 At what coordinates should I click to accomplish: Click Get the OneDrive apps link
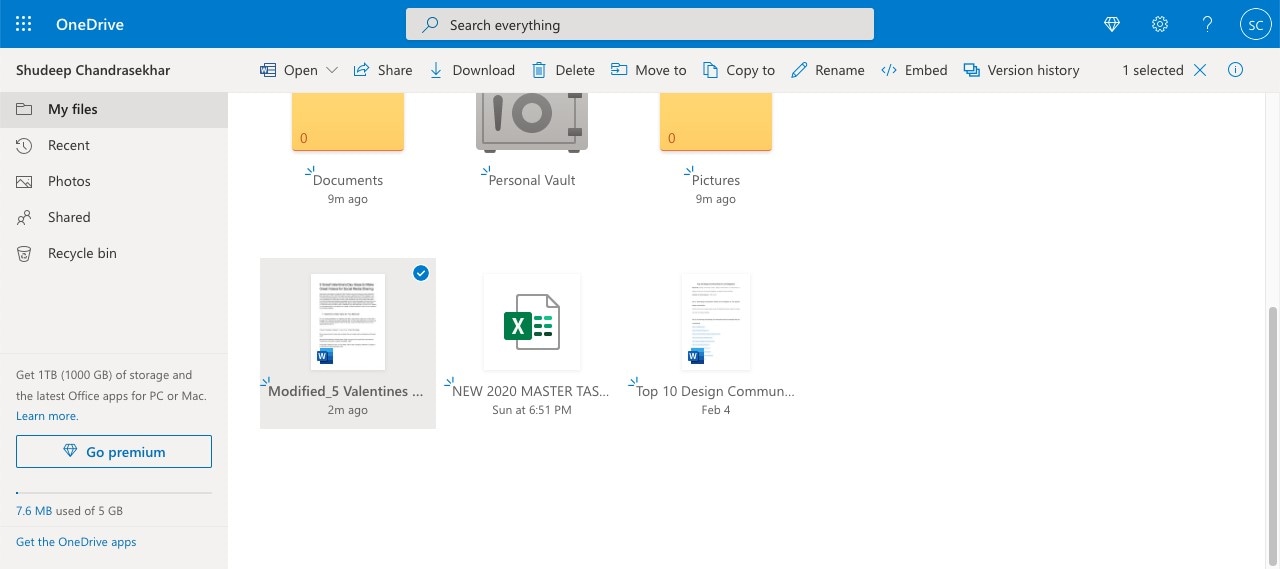click(76, 542)
